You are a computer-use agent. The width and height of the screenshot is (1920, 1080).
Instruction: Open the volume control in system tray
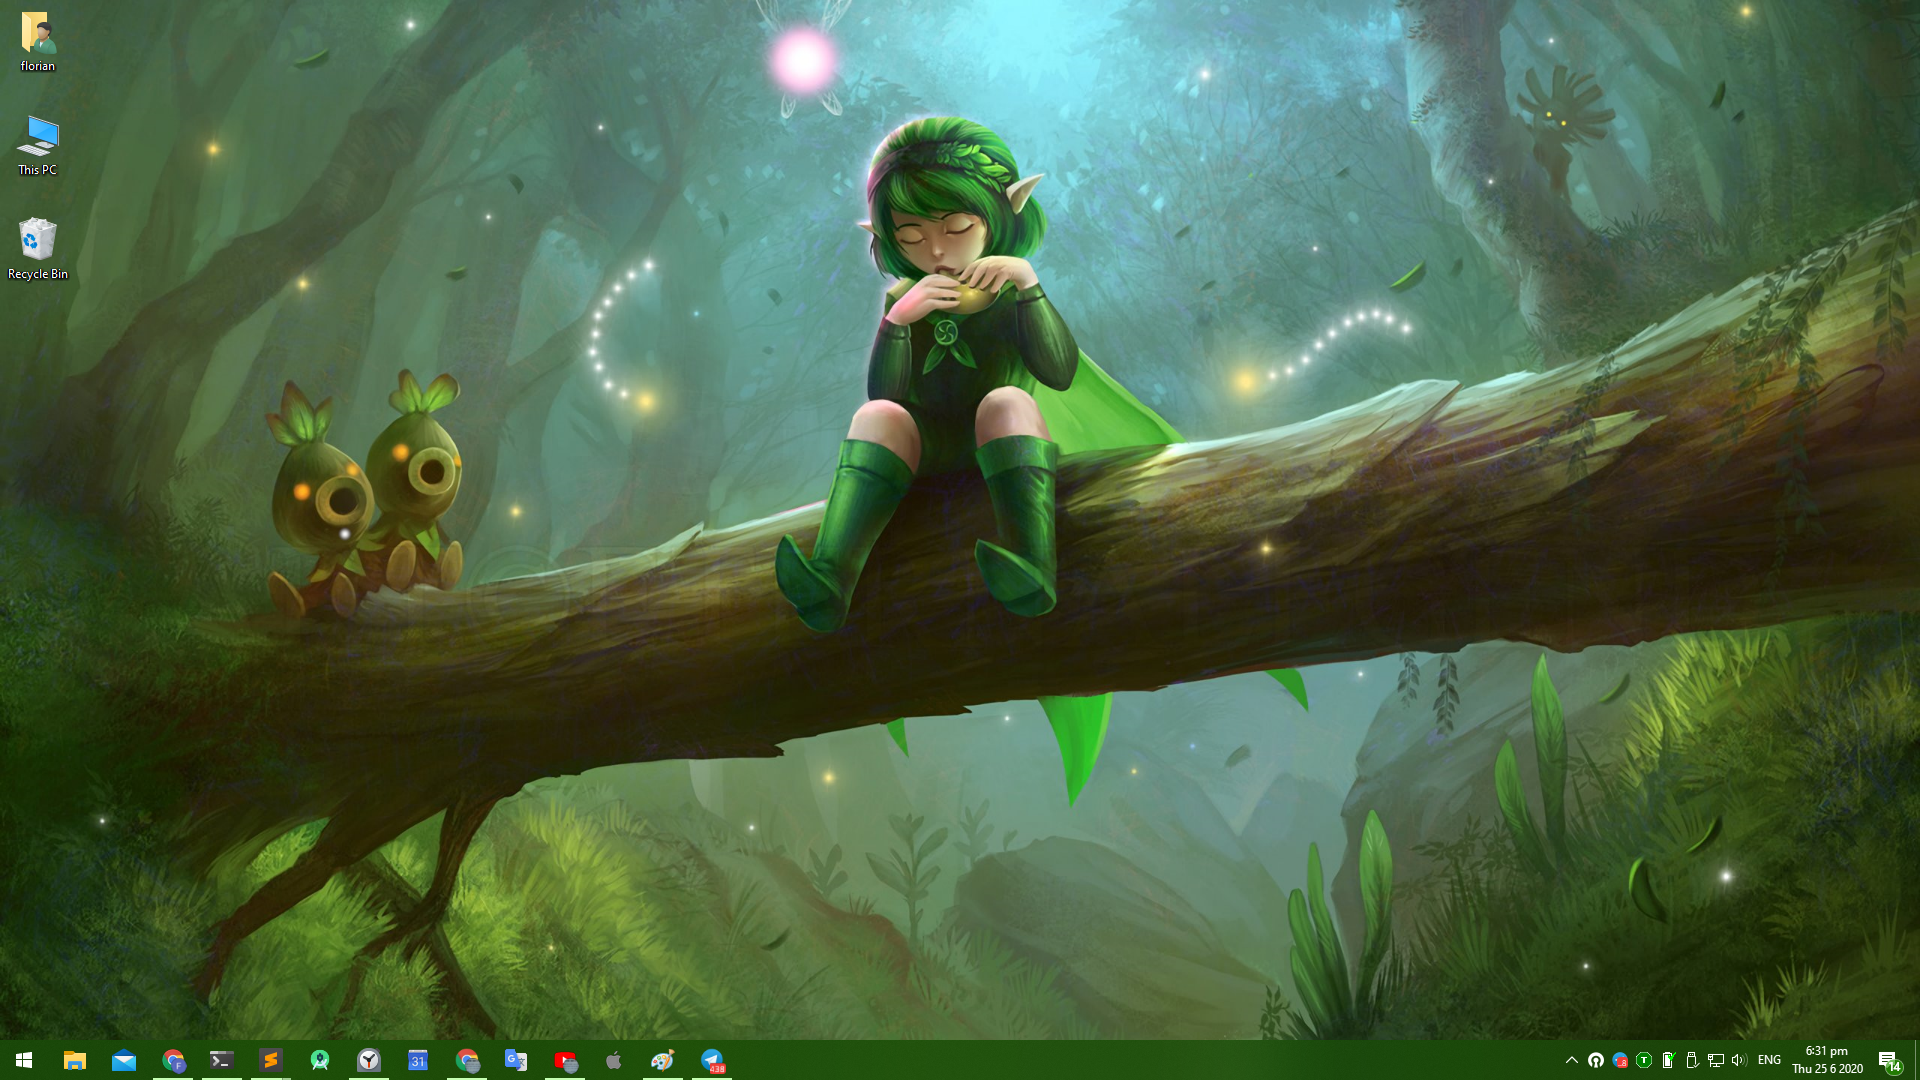pyautogui.click(x=1738, y=1060)
